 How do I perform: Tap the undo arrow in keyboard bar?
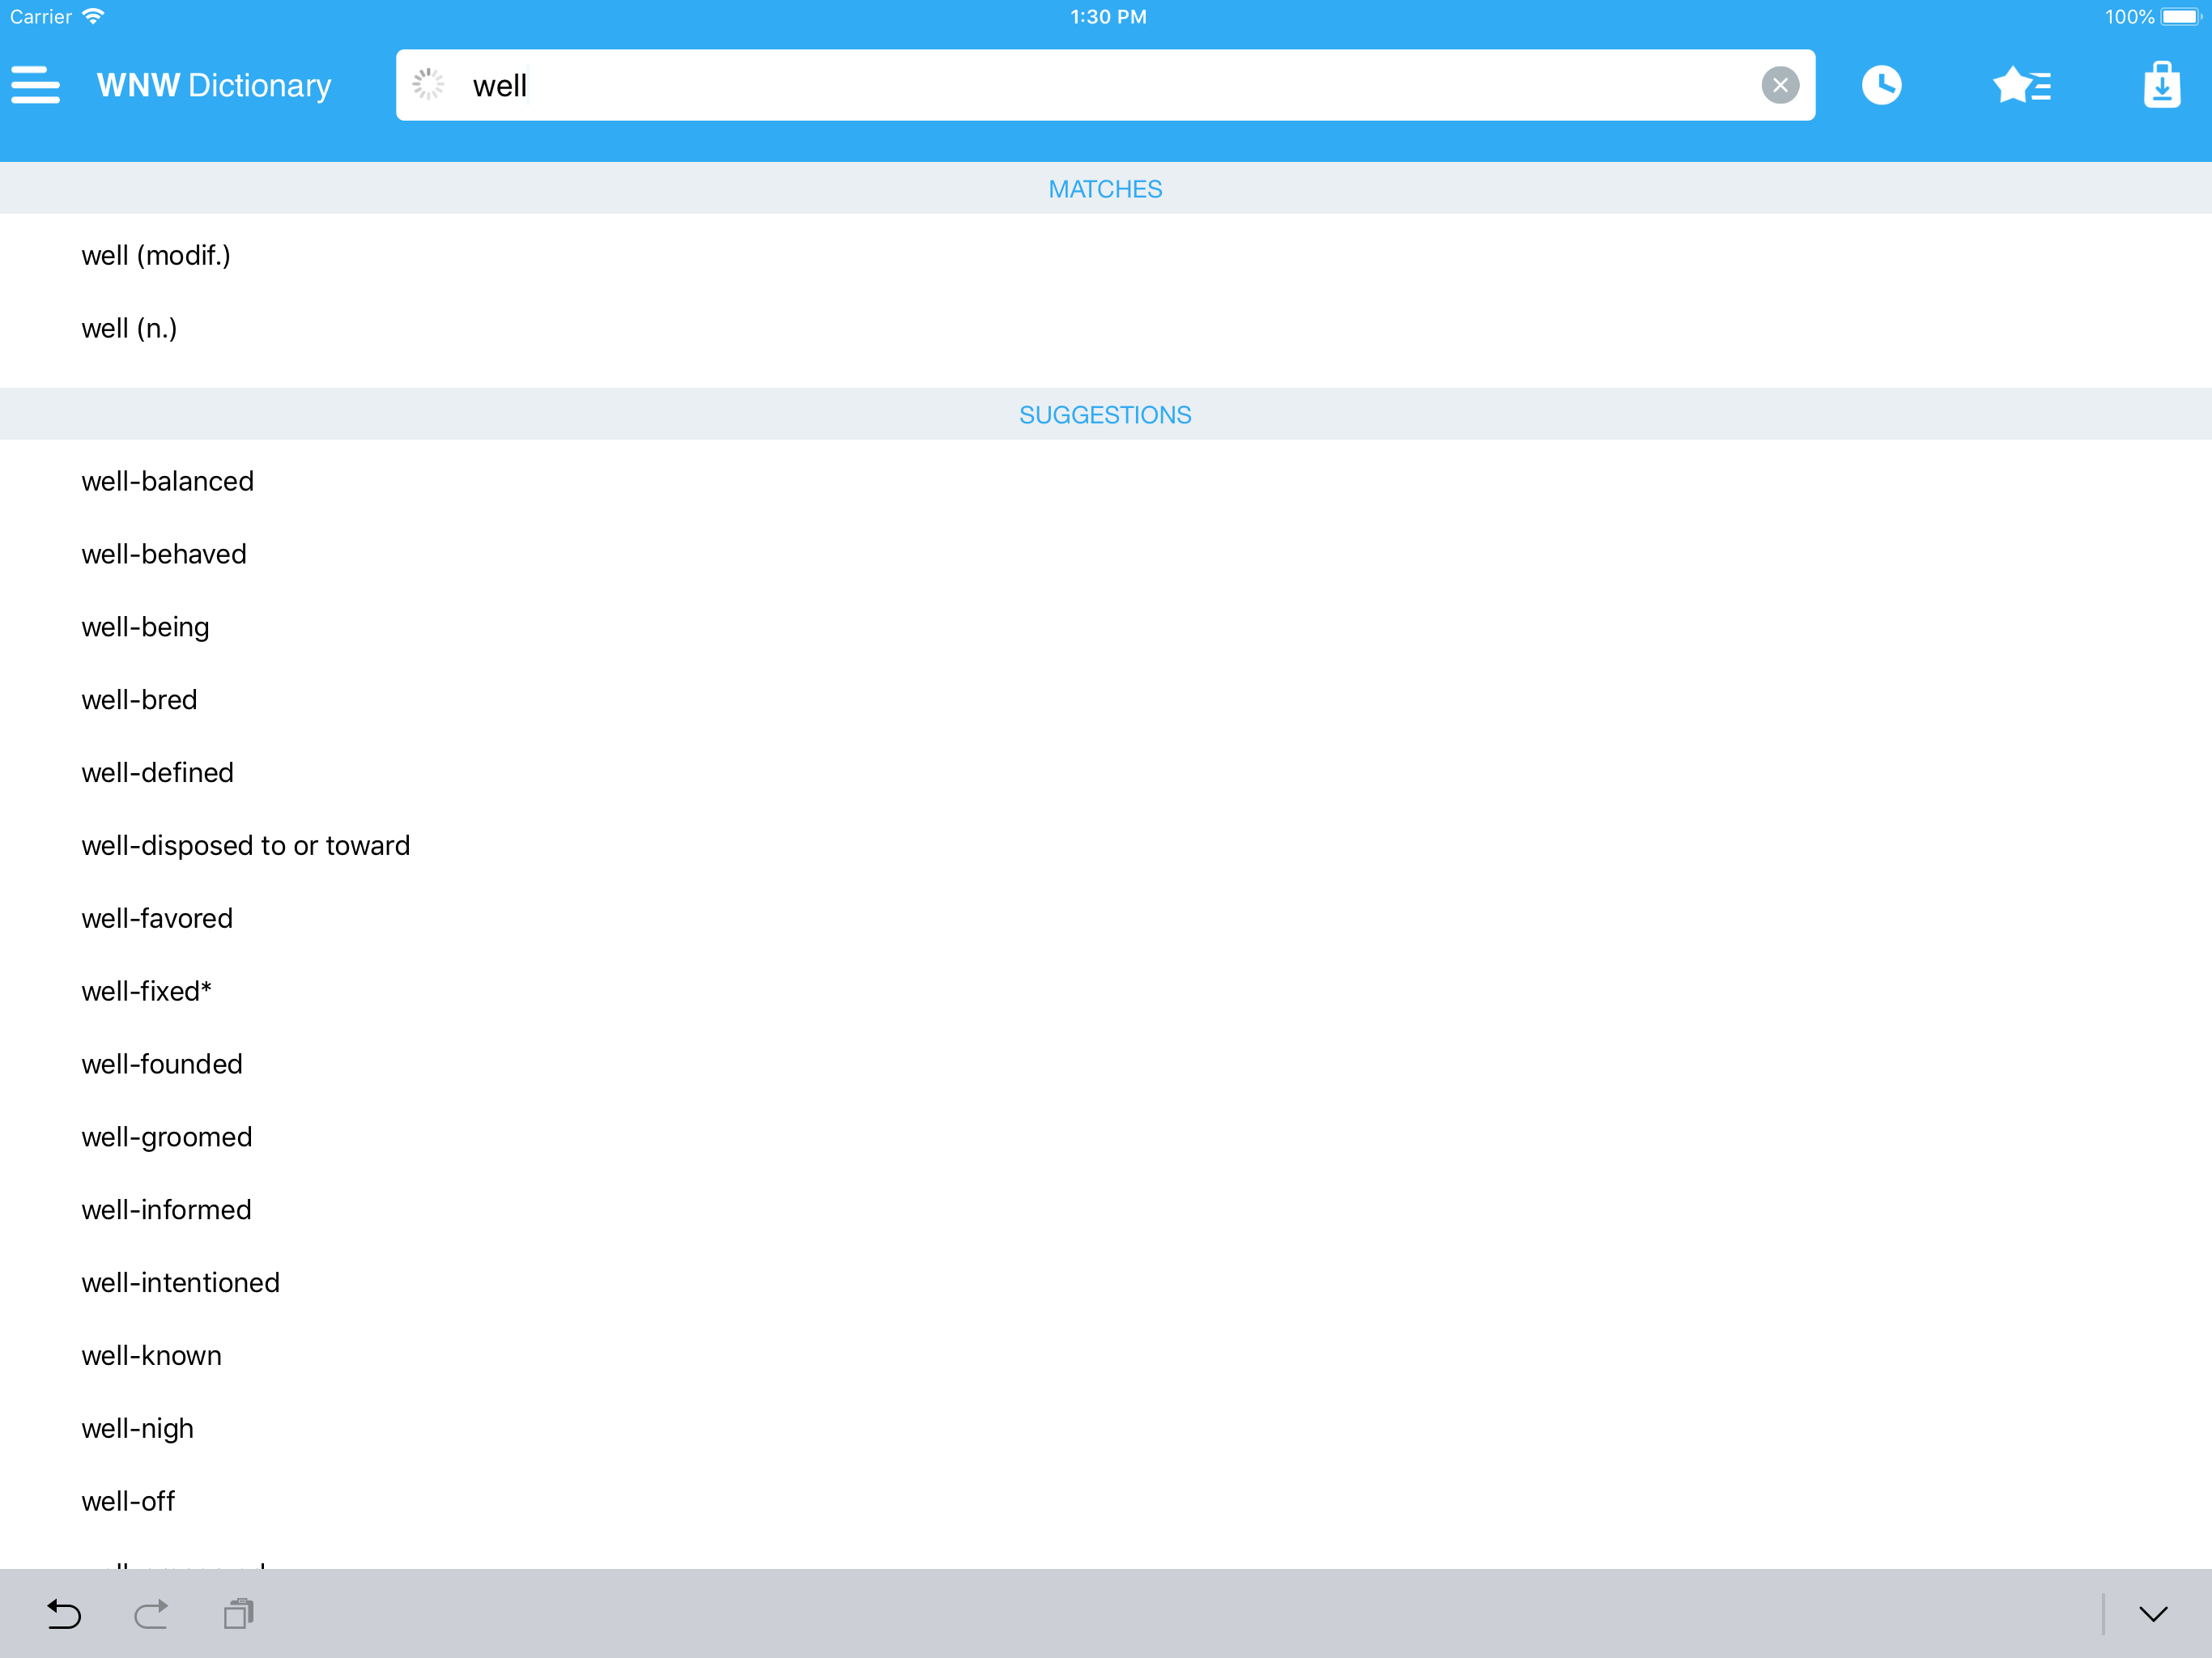[x=64, y=1613]
